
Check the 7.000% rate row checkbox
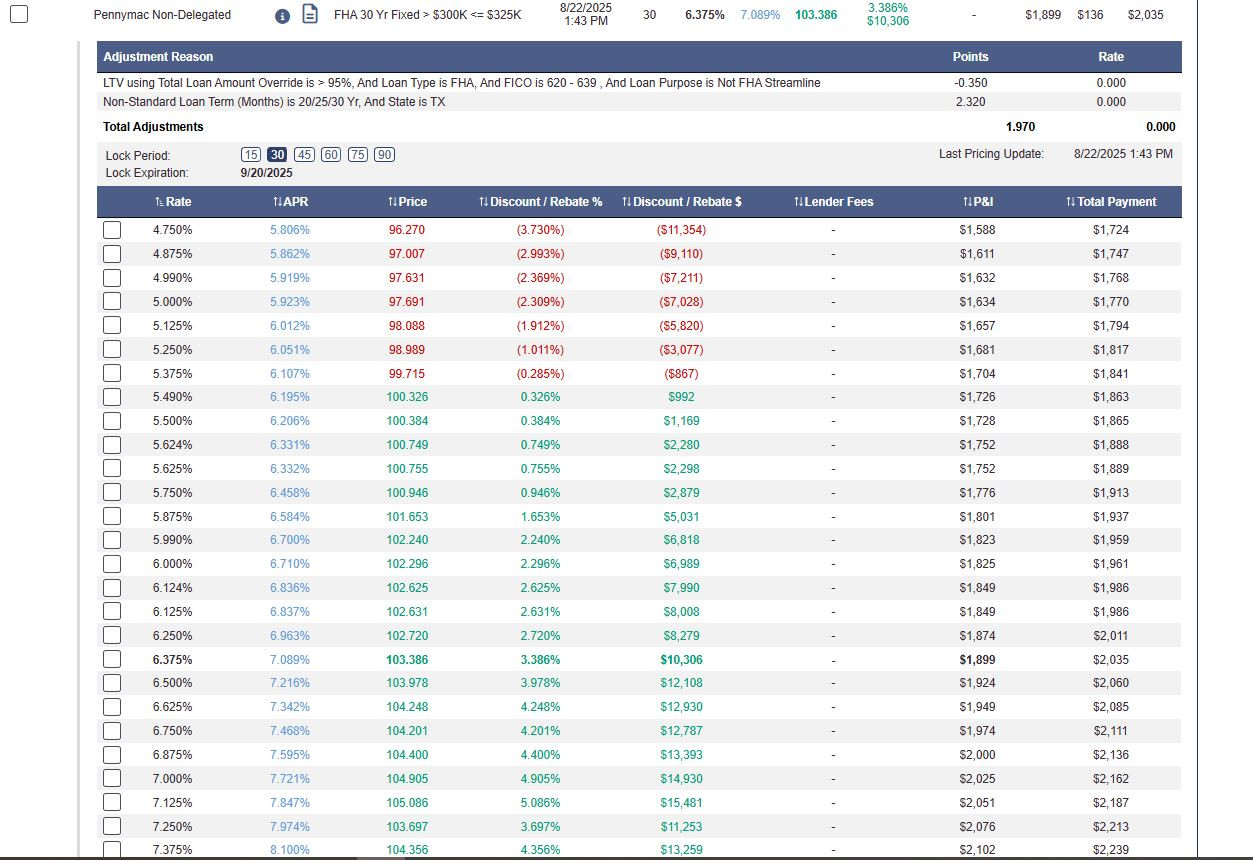click(112, 779)
